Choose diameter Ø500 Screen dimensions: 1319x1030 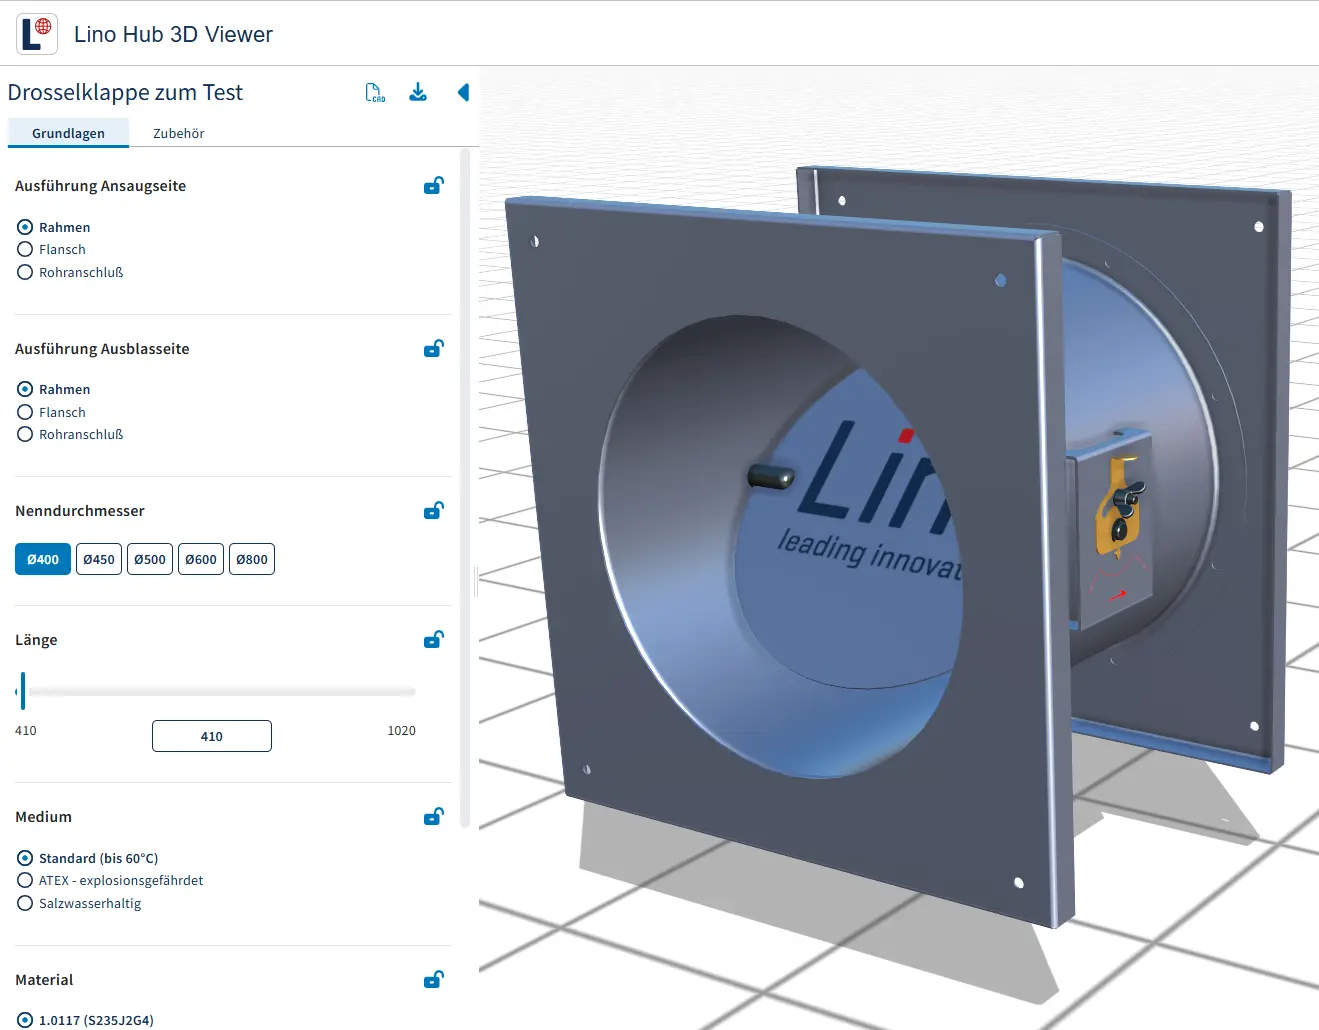[150, 559]
